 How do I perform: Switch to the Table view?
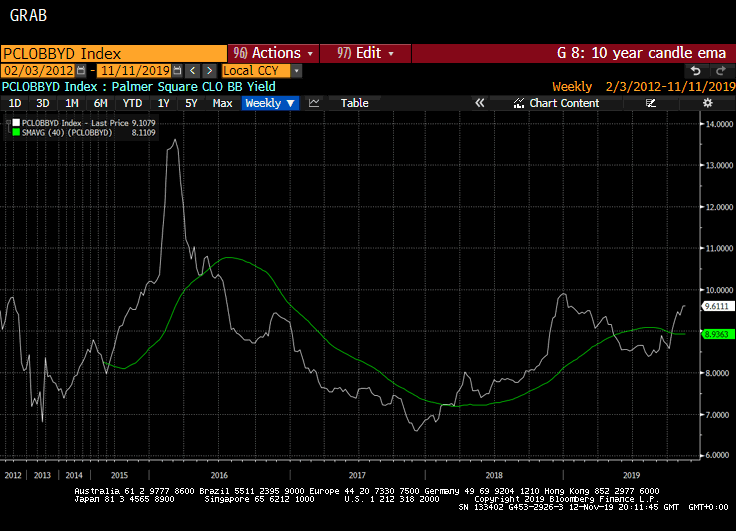click(354, 103)
